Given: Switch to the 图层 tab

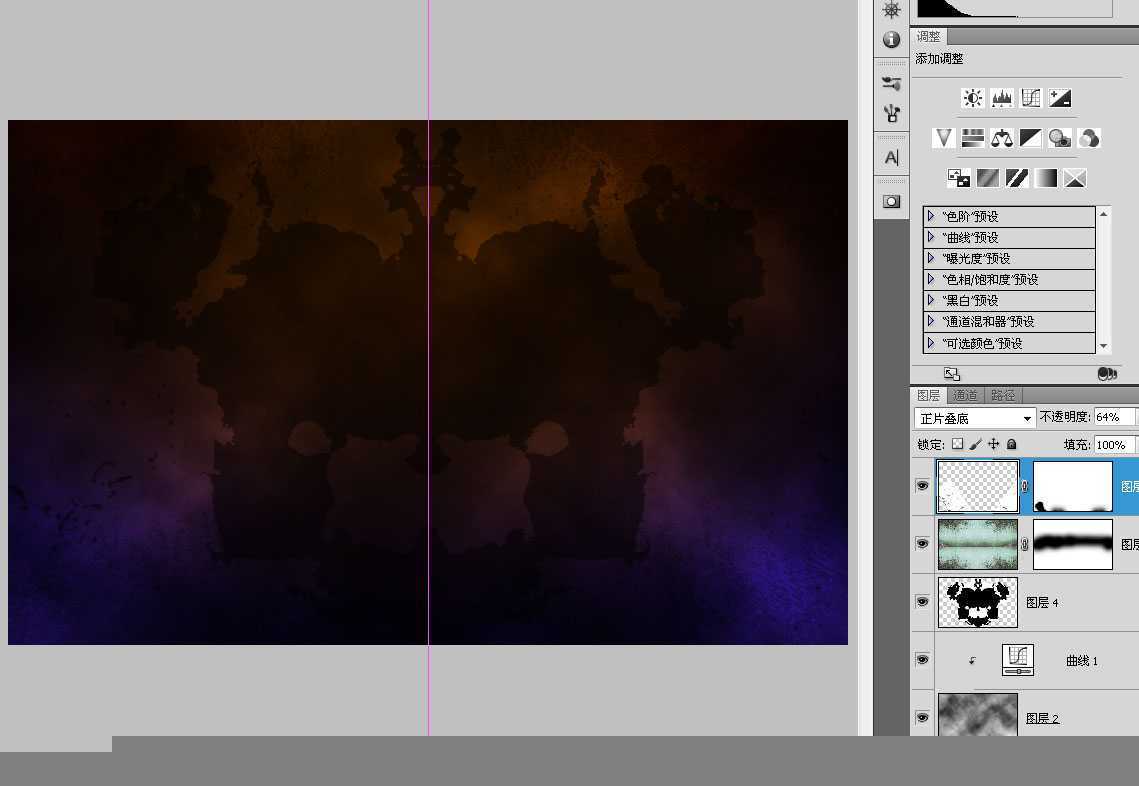Looking at the screenshot, I should (928, 395).
